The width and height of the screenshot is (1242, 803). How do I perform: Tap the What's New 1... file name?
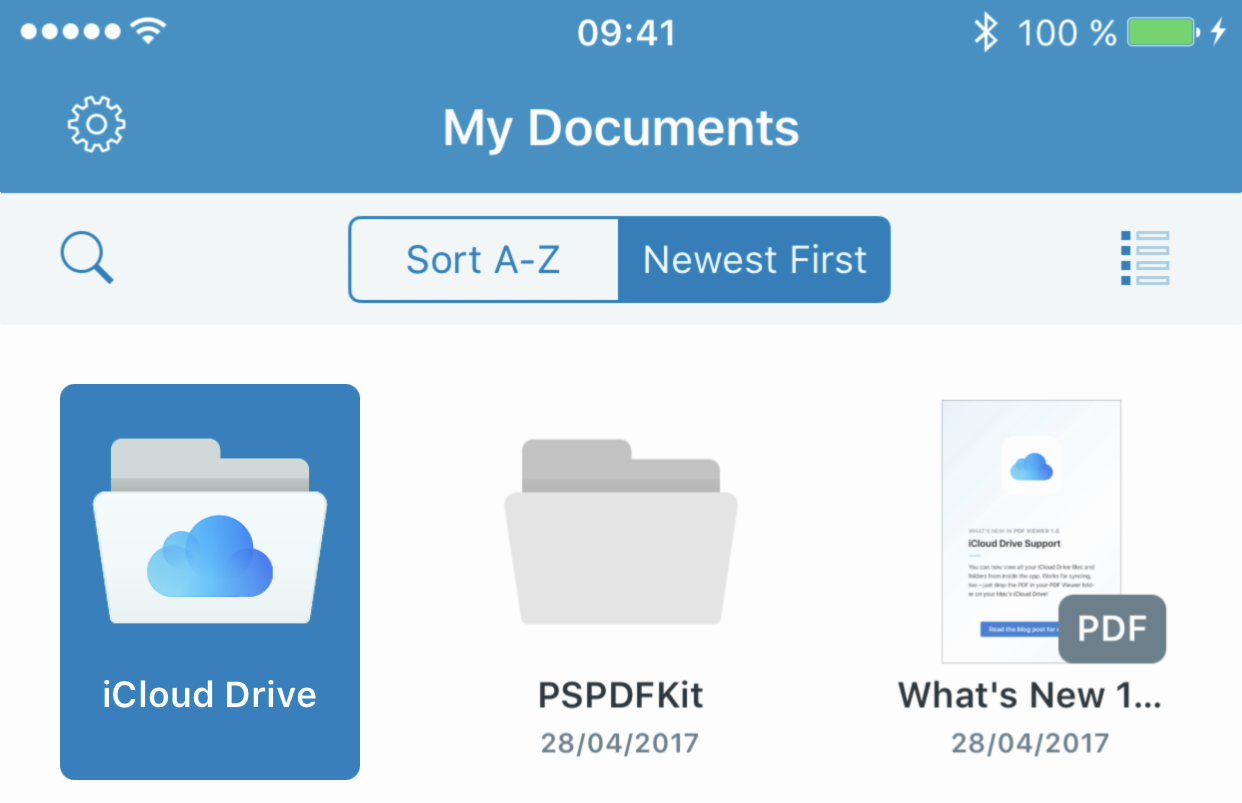pyautogui.click(x=1030, y=695)
